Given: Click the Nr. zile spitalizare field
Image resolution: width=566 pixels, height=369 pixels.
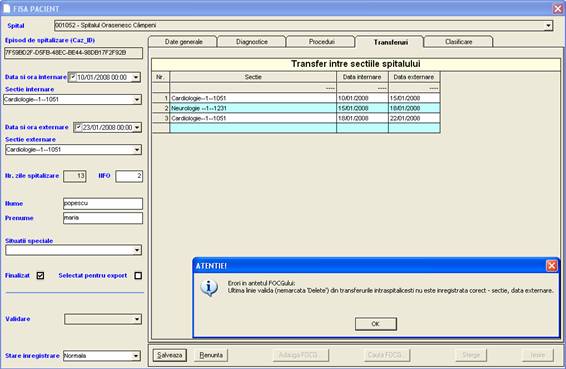Looking at the screenshot, I should tap(75, 176).
